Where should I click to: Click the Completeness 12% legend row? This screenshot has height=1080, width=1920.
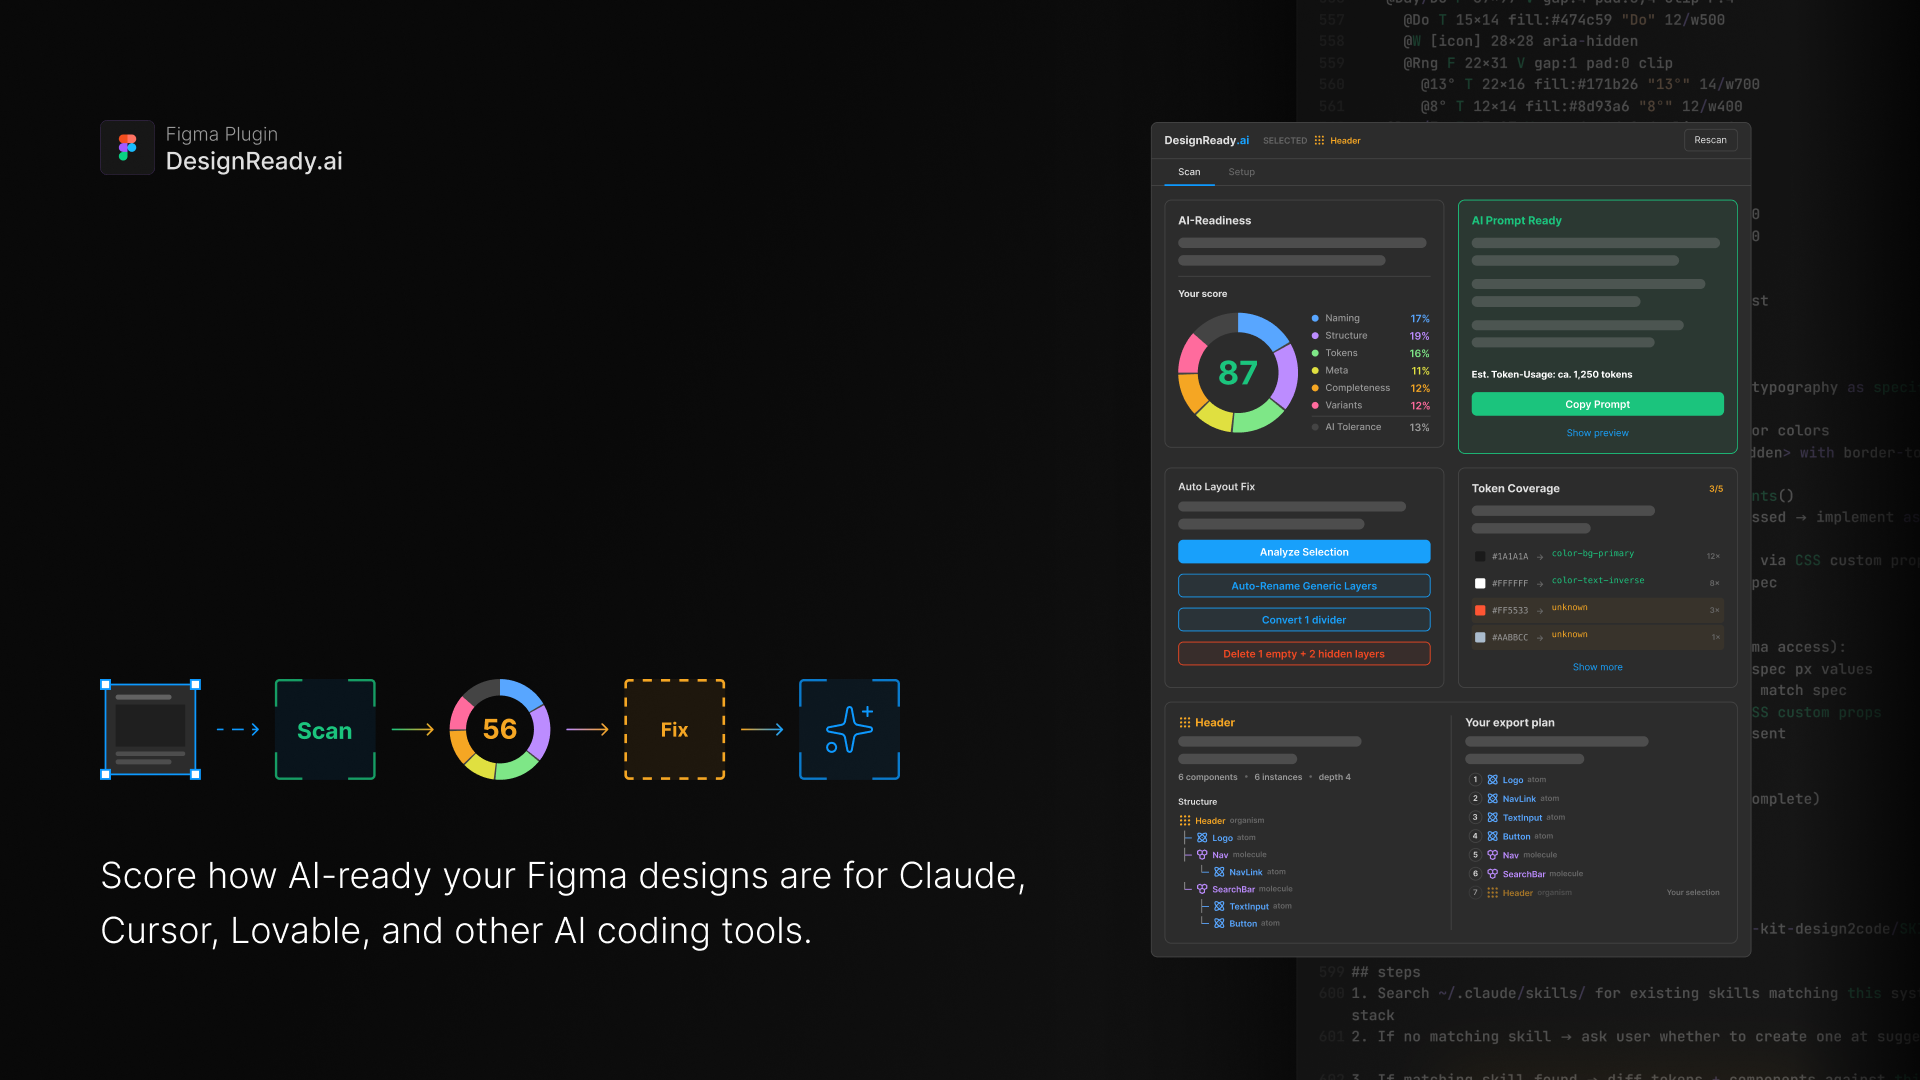(1370, 388)
